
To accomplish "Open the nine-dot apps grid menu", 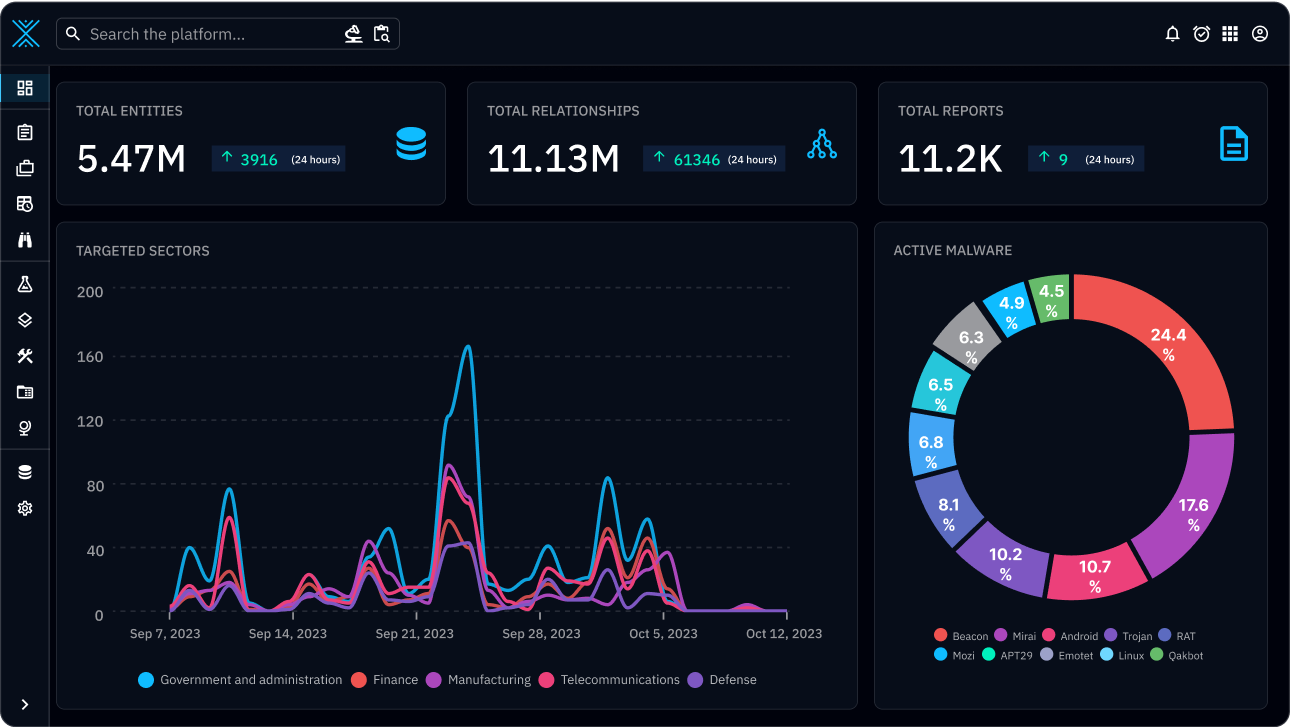I will (x=1230, y=34).
